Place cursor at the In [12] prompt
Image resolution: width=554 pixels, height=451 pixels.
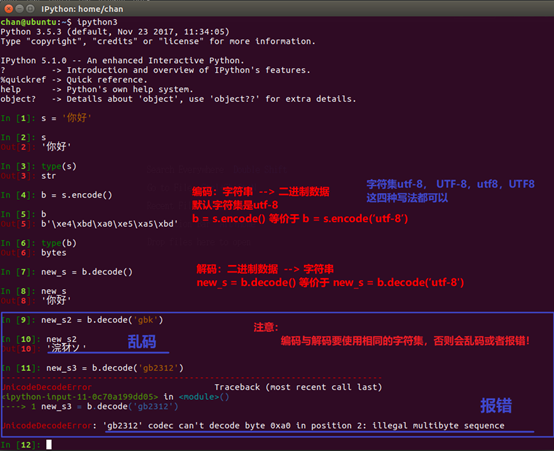[x=49, y=445]
